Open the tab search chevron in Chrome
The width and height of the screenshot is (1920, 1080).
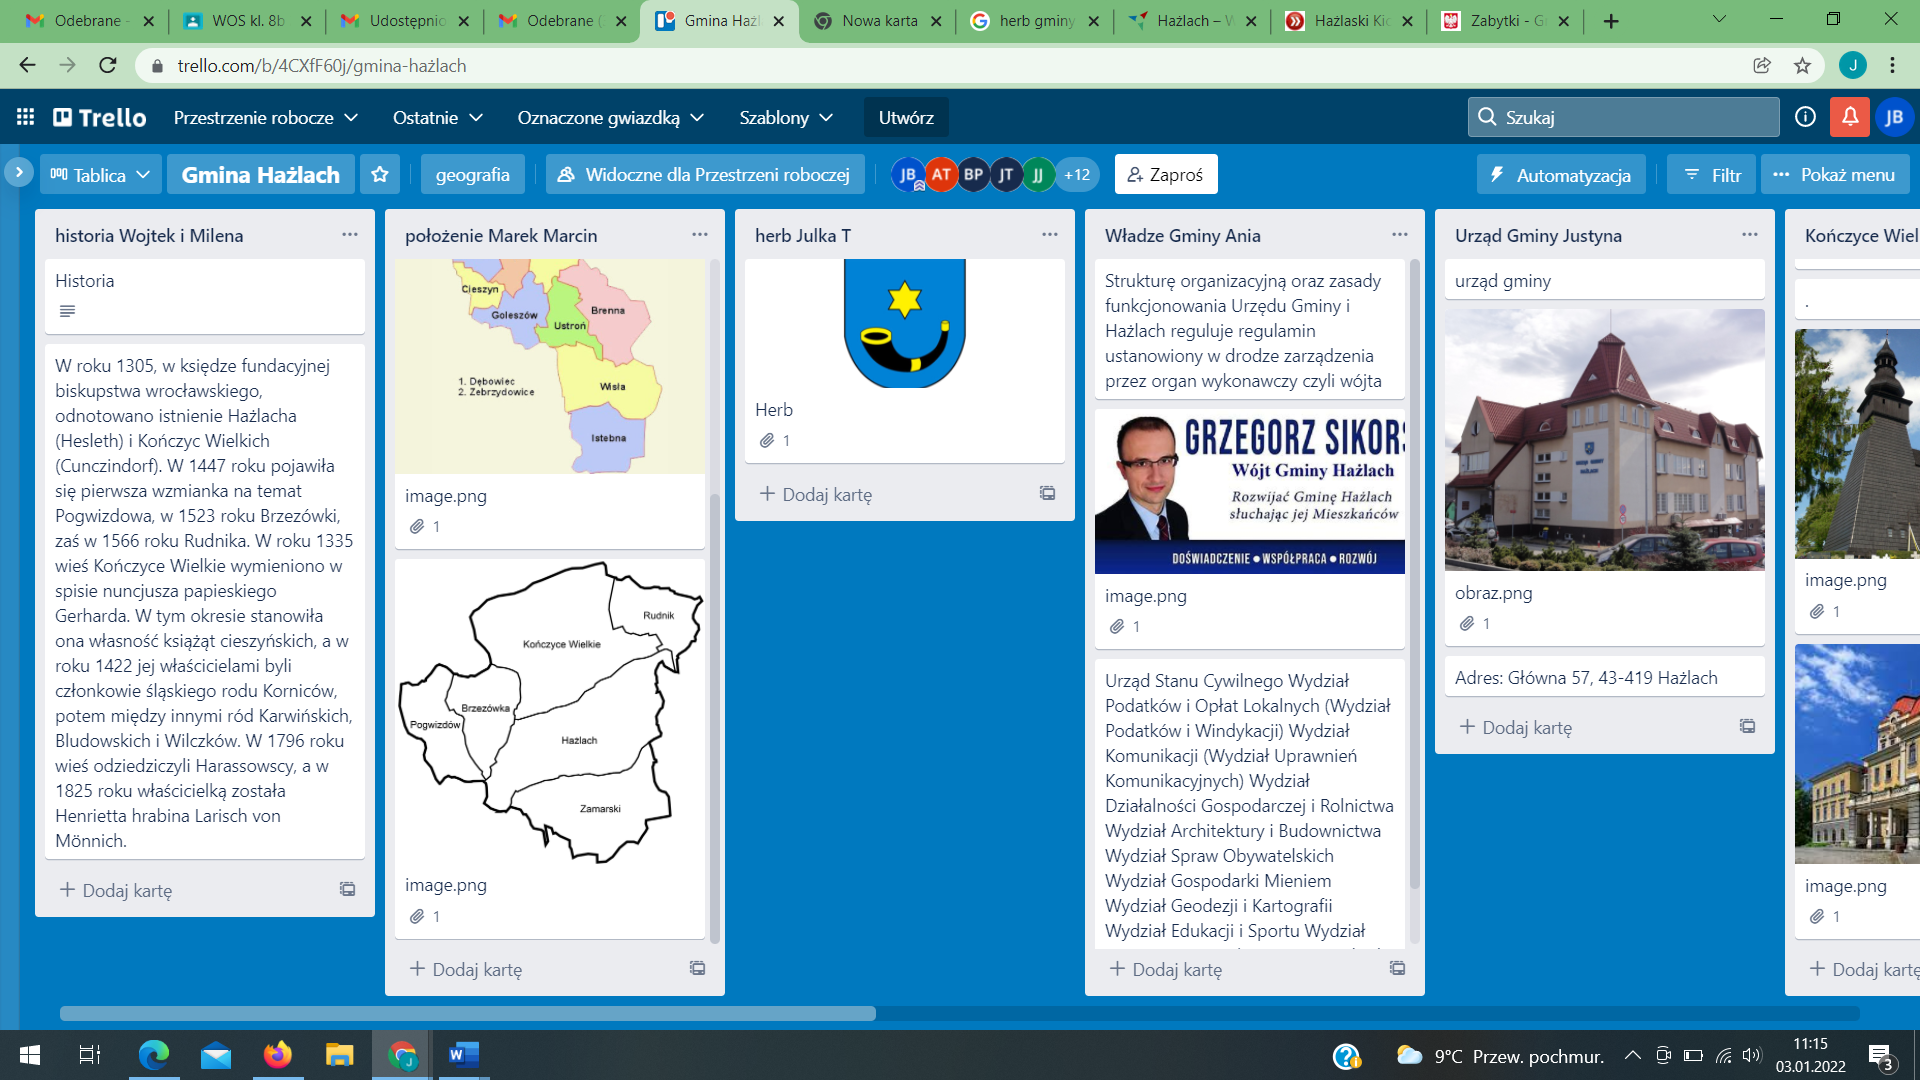pyautogui.click(x=1719, y=19)
